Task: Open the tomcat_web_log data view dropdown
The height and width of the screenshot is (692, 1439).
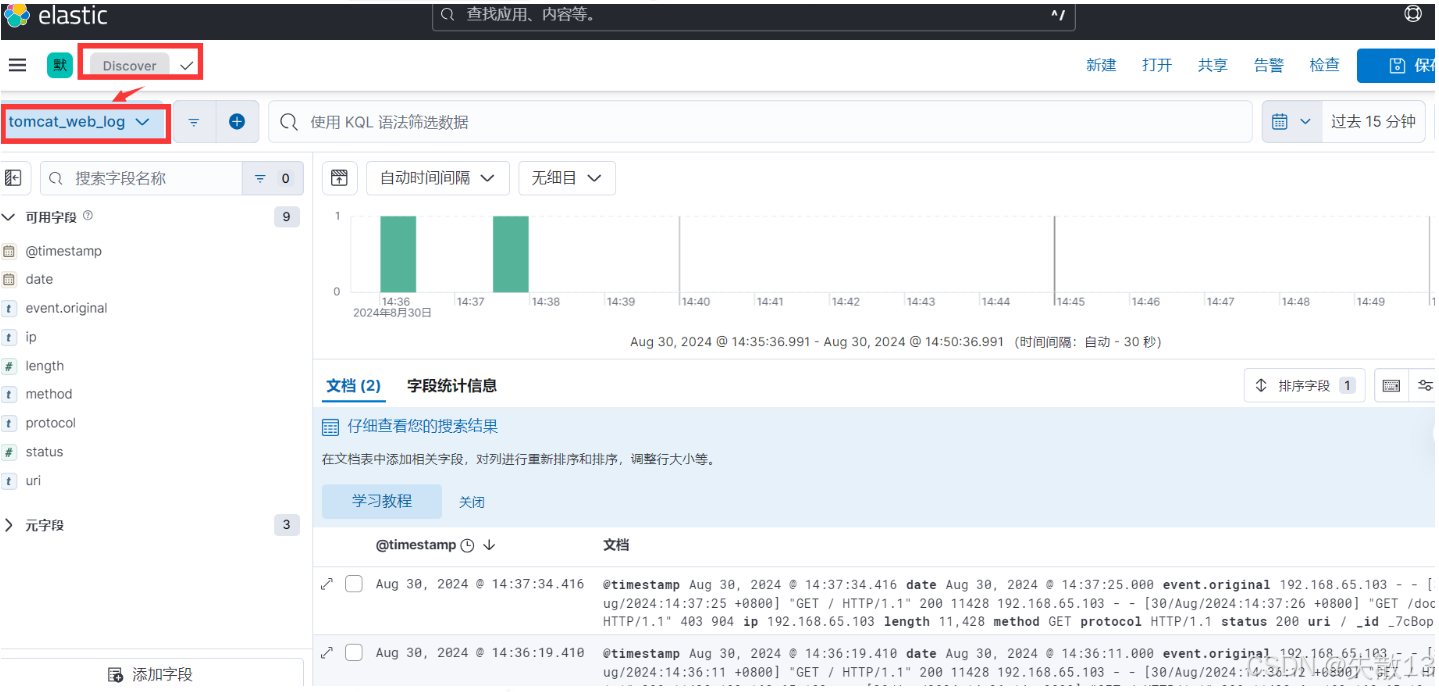Action: coord(85,122)
